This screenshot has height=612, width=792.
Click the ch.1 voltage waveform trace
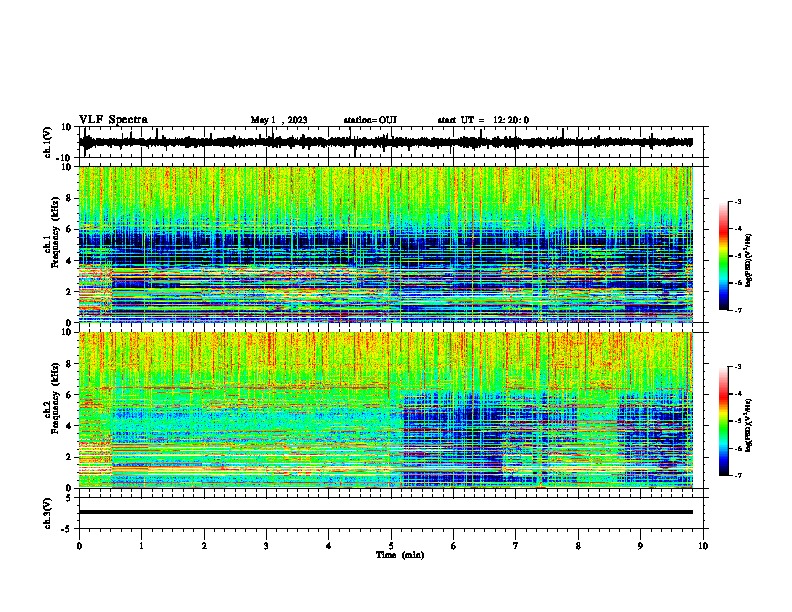tap(386, 142)
